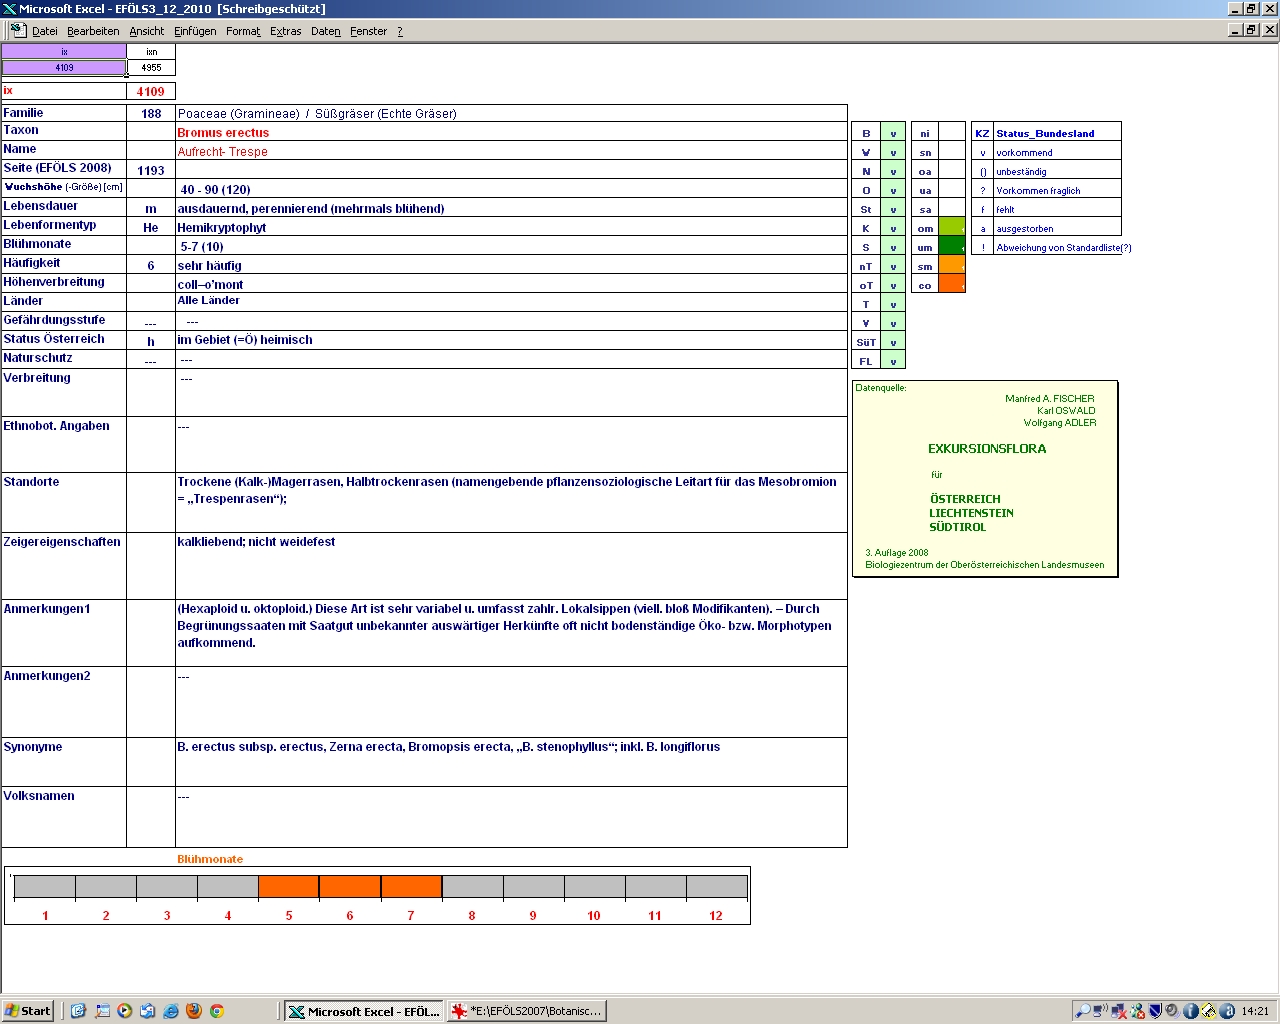Open Internet Explorer from quick launch
Screen dimensions: 1280x1024
coord(171,1011)
